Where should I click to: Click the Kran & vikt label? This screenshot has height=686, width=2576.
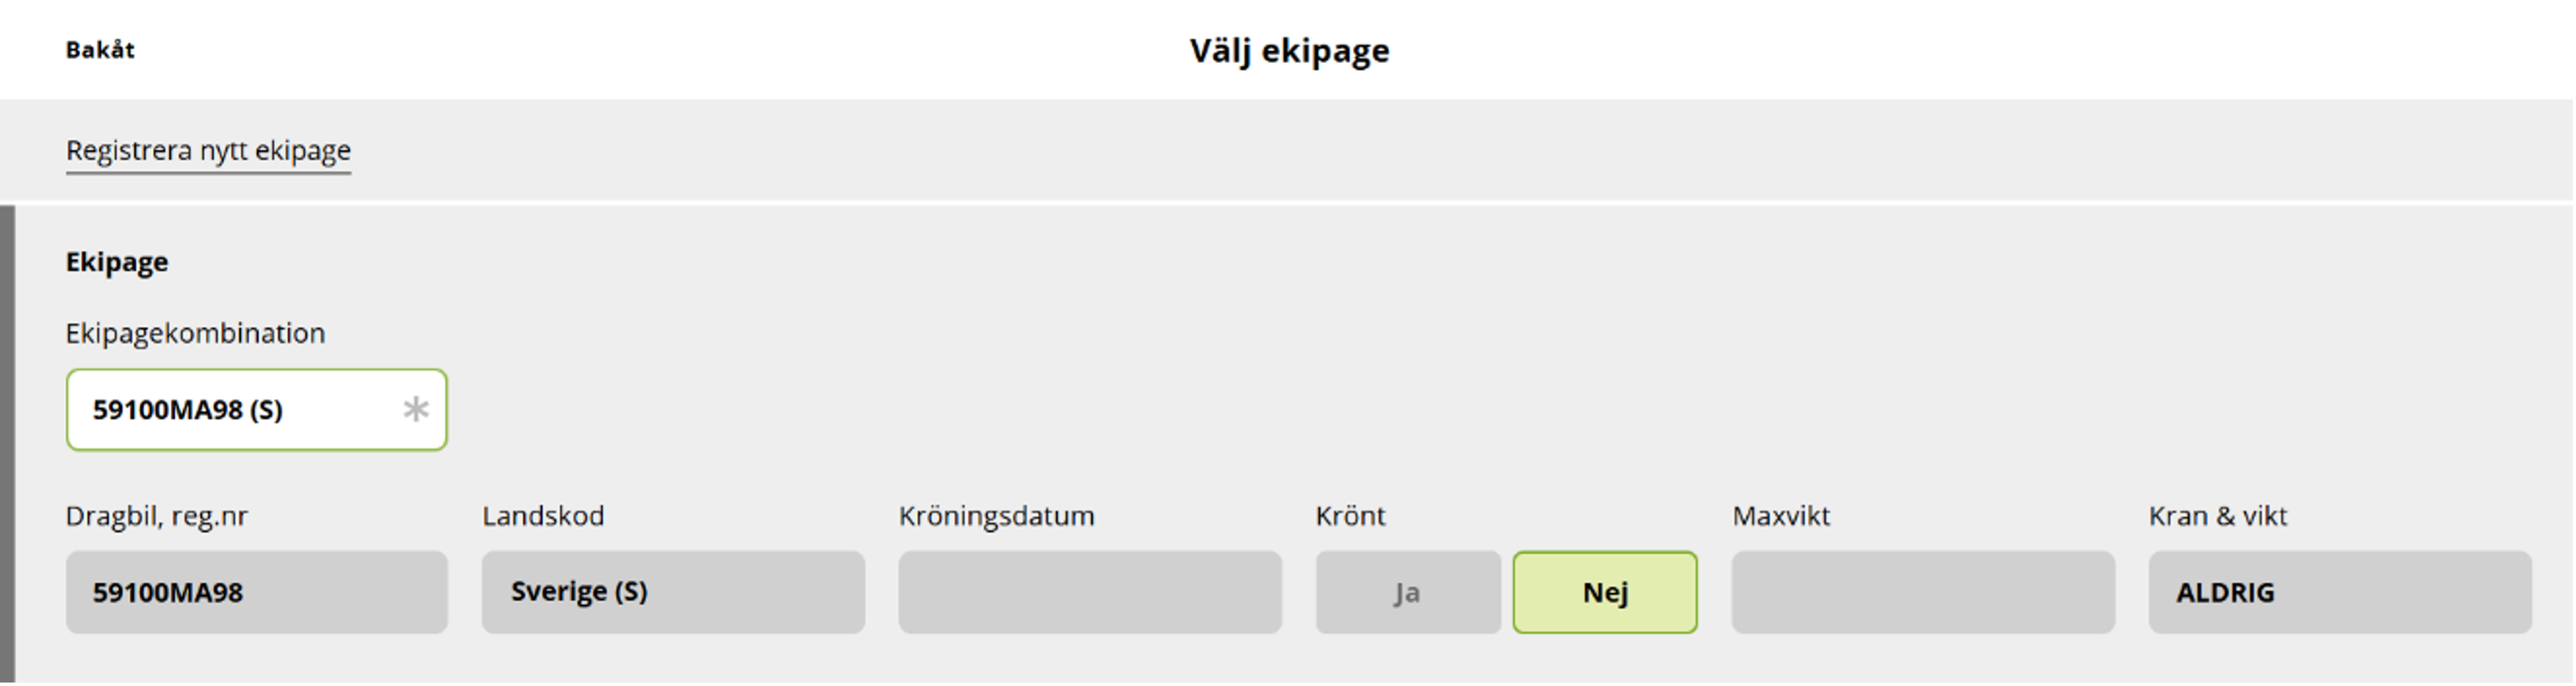tap(2217, 516)
